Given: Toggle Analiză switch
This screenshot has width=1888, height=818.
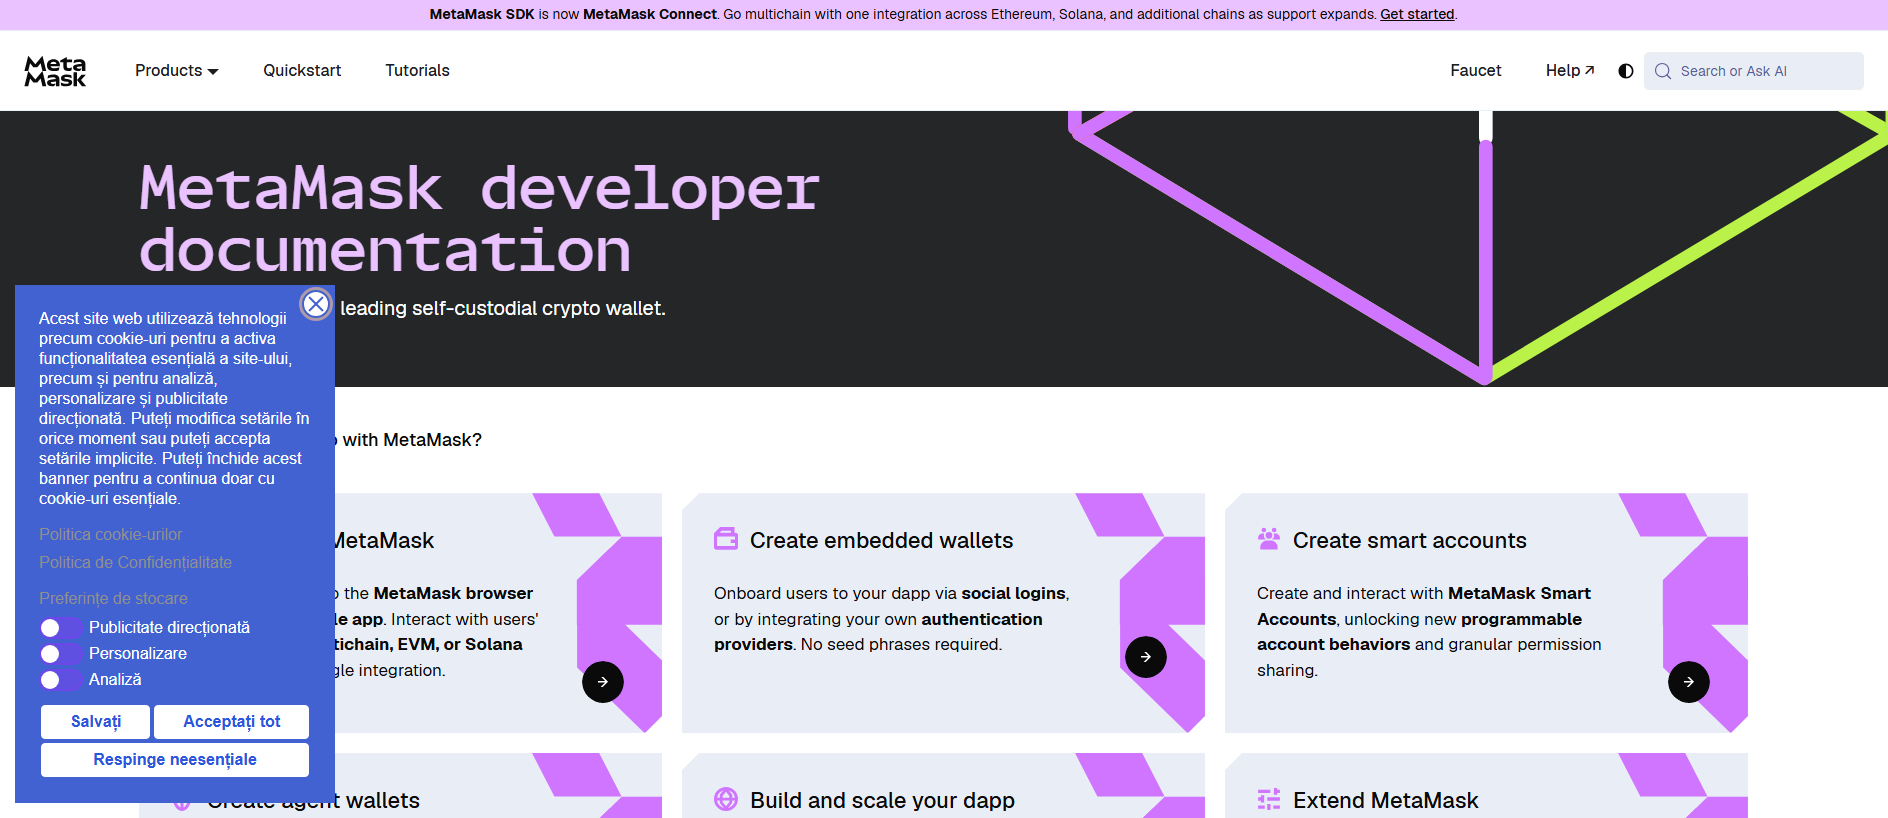Looking at the screenshot, I should point(60,680).
